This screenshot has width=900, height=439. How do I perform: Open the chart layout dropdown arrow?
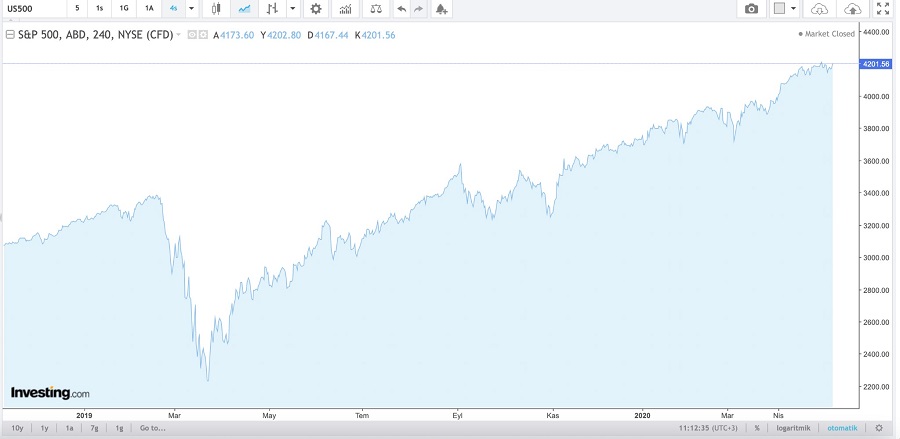(x=794, y=9)
